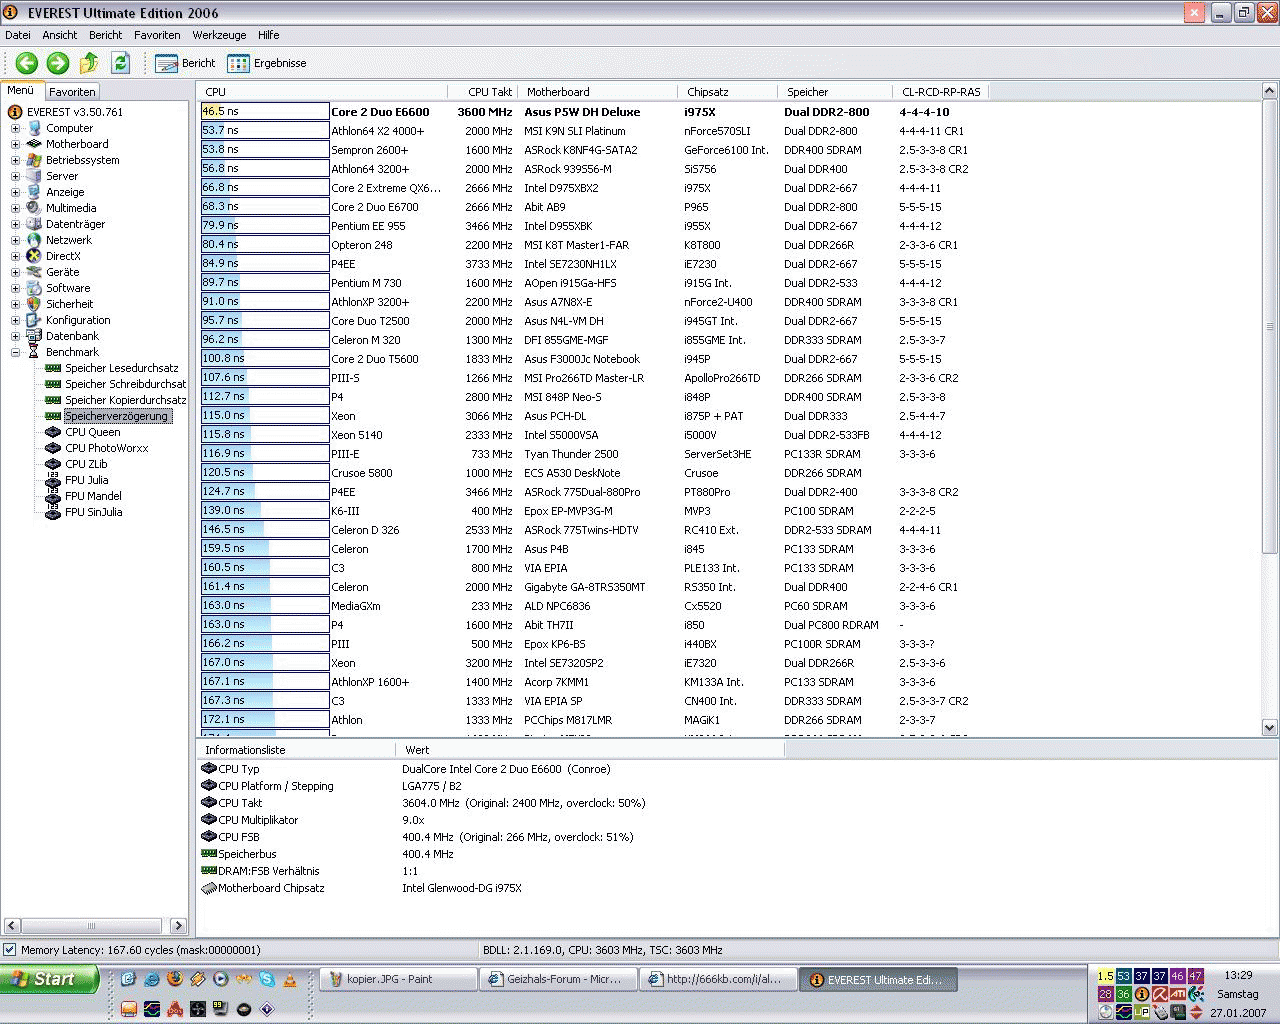
Task: Open the Hilfe menu
Action: click(268, 35)
